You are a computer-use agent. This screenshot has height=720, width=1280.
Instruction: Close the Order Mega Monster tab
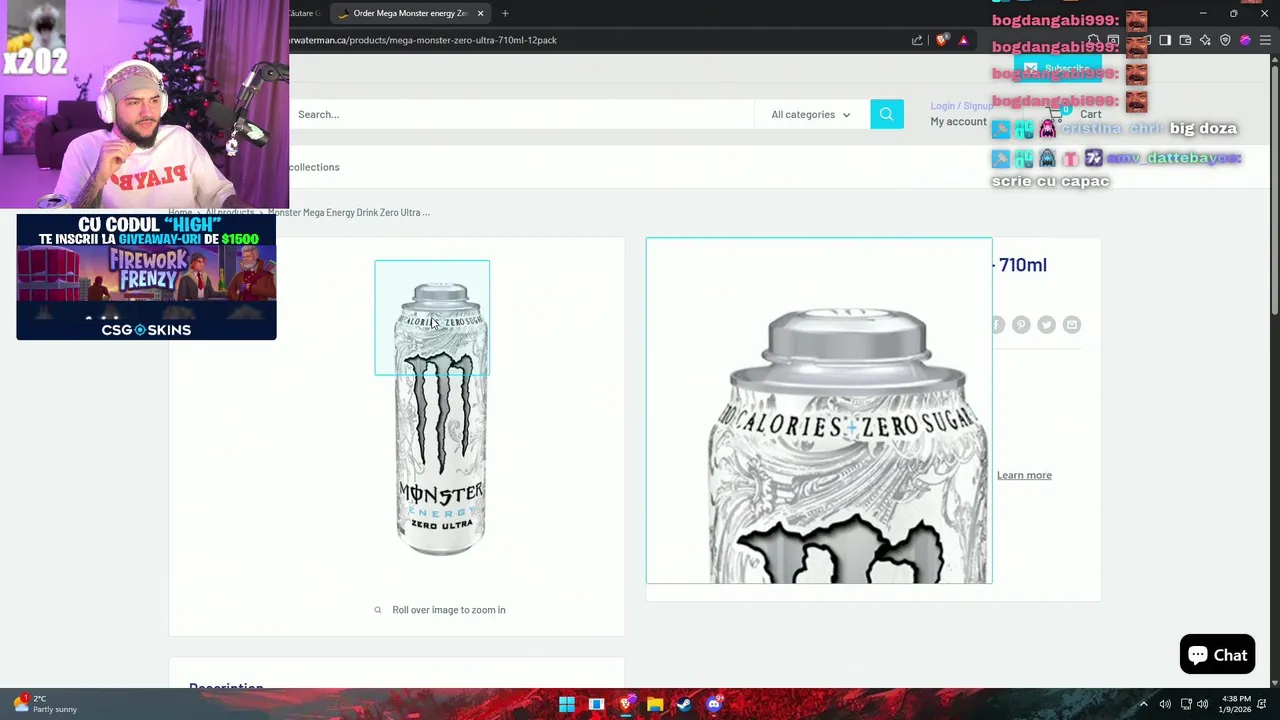click(480, 13)
